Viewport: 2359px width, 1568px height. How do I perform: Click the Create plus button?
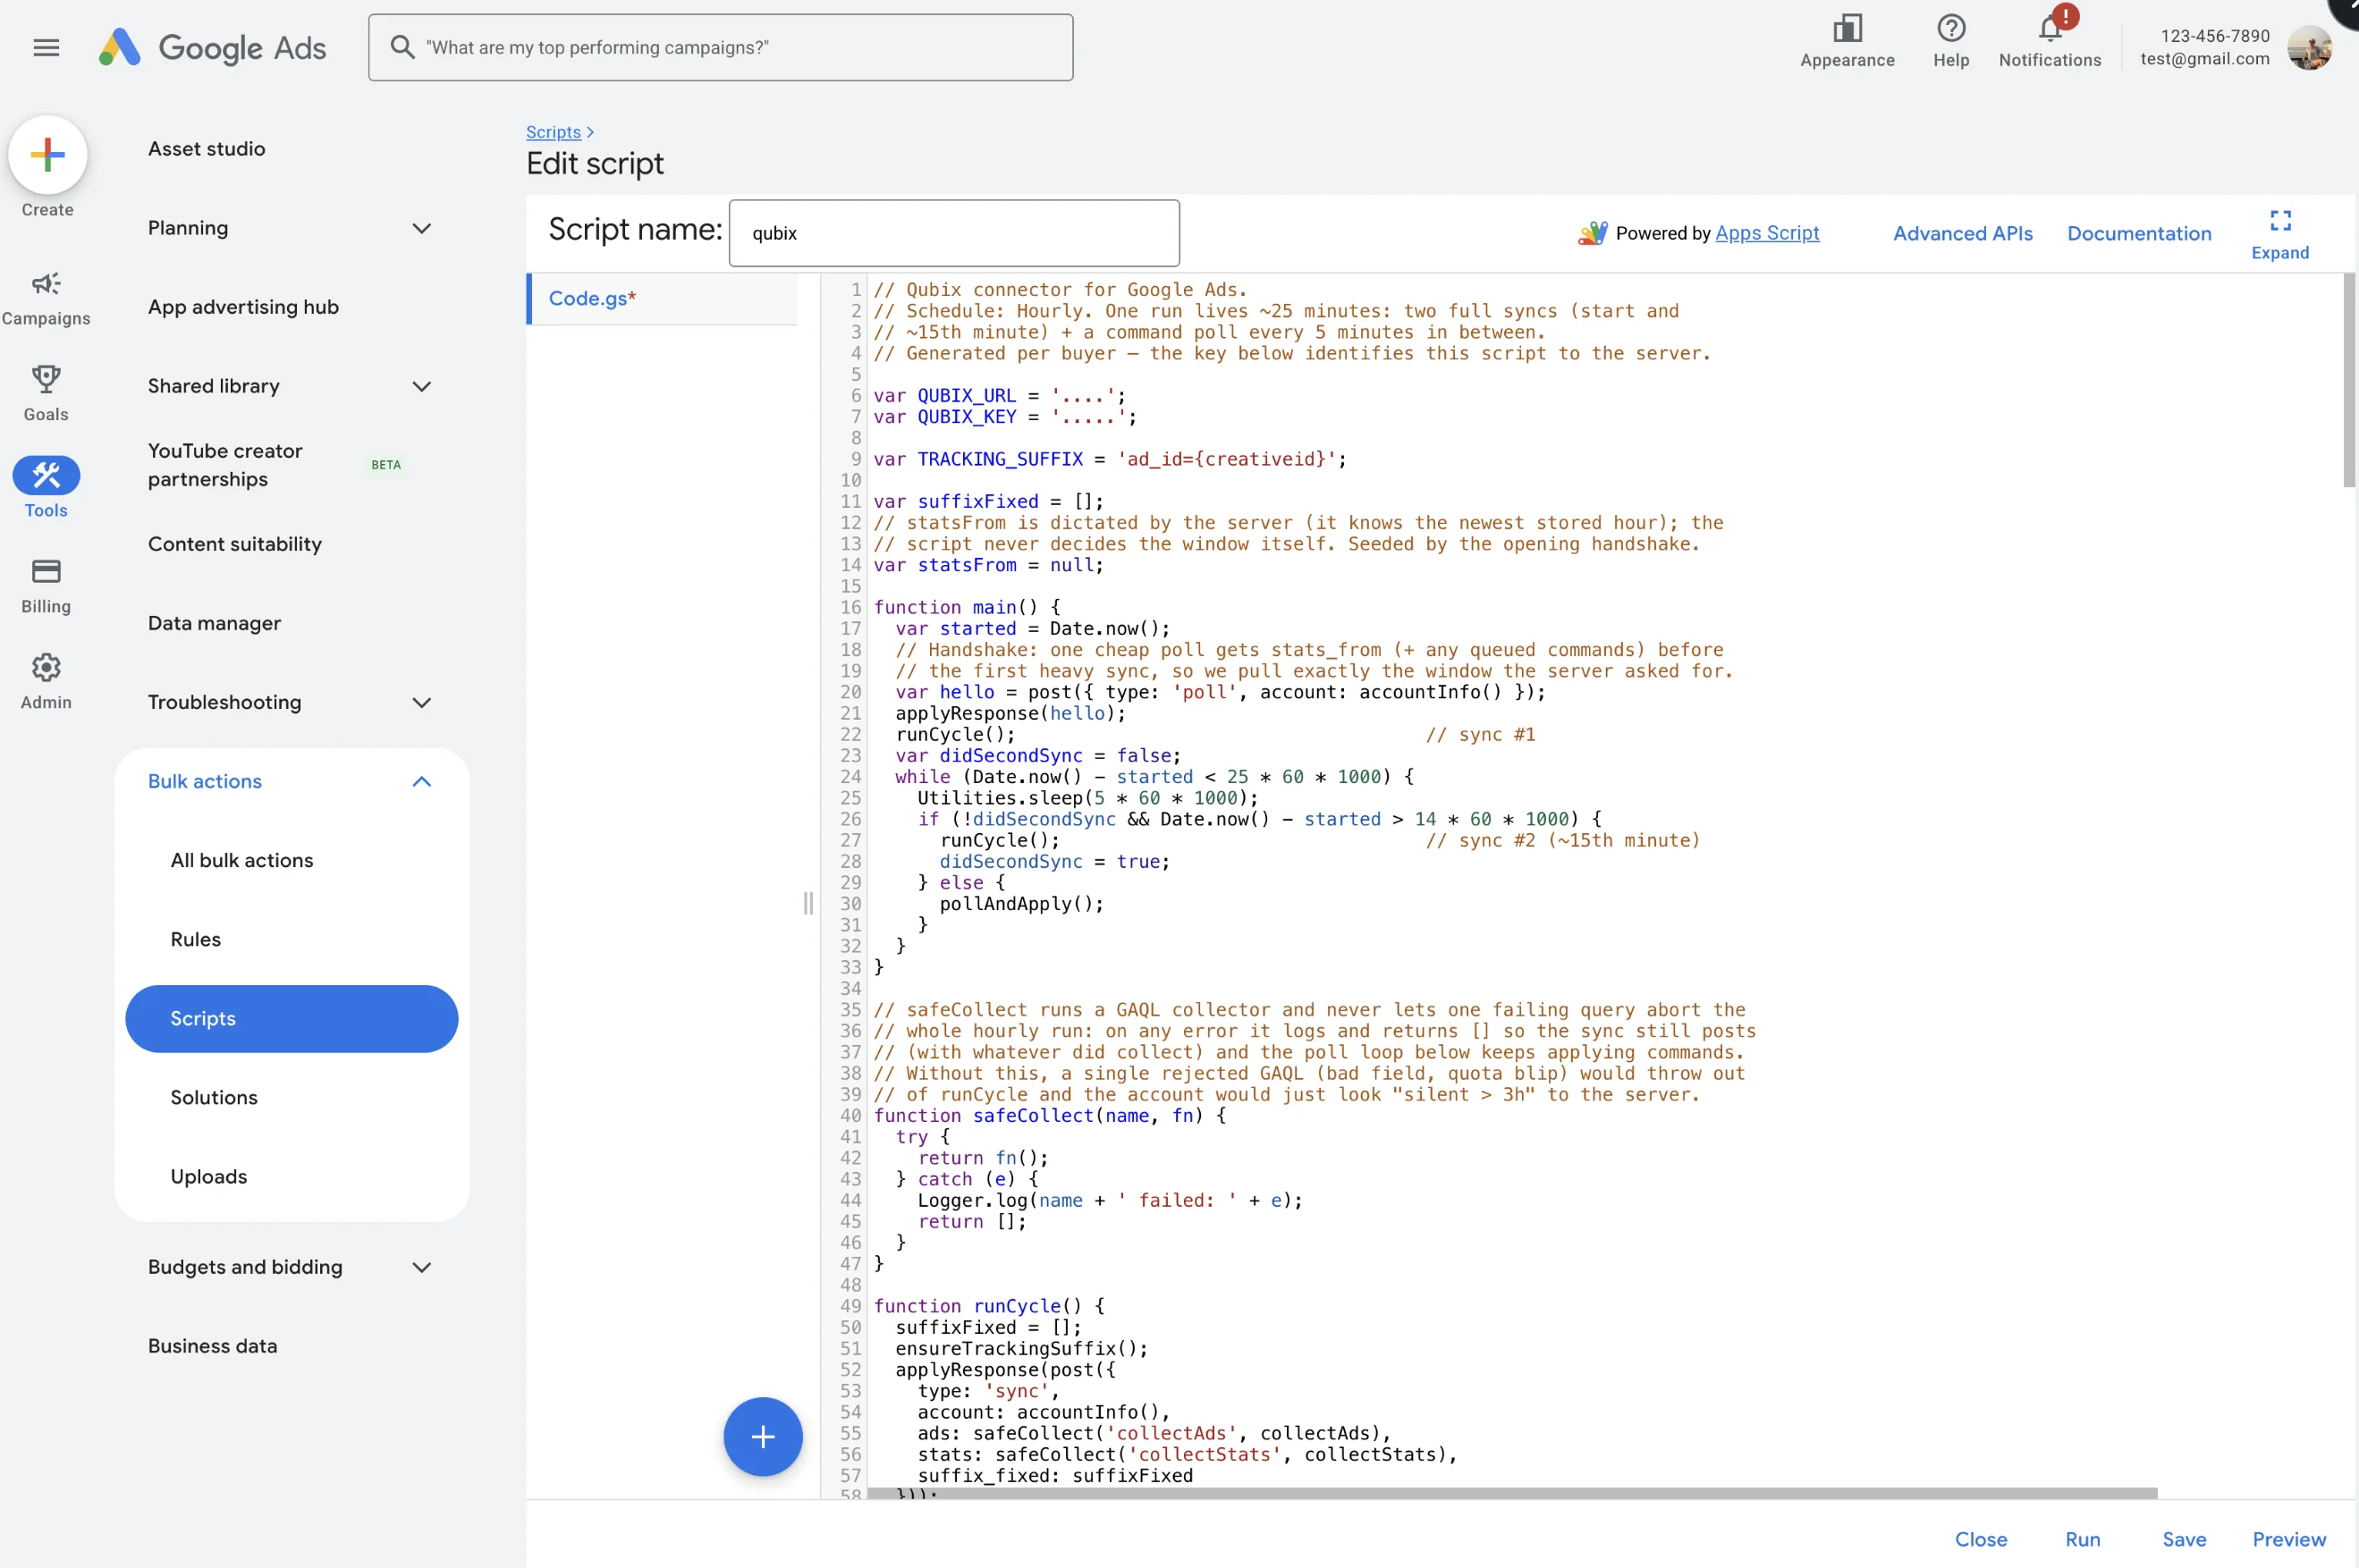click(x=47, y=155)
